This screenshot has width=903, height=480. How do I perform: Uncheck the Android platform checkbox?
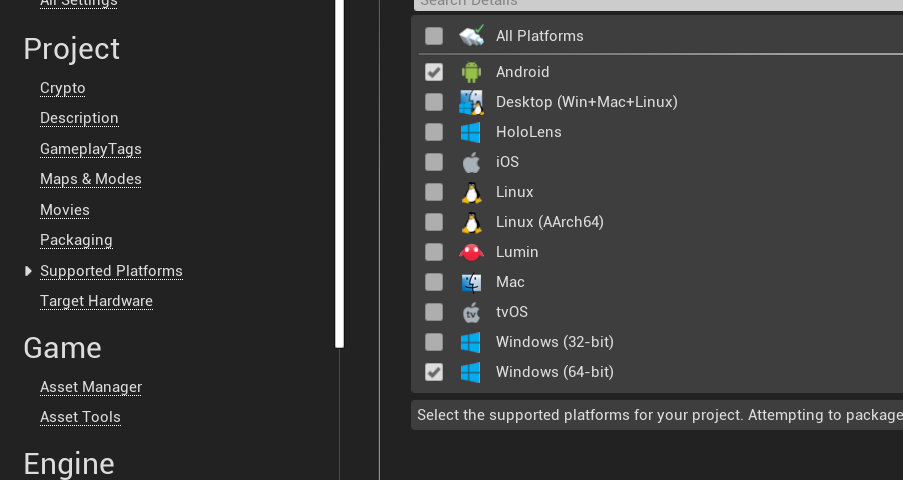434,72
